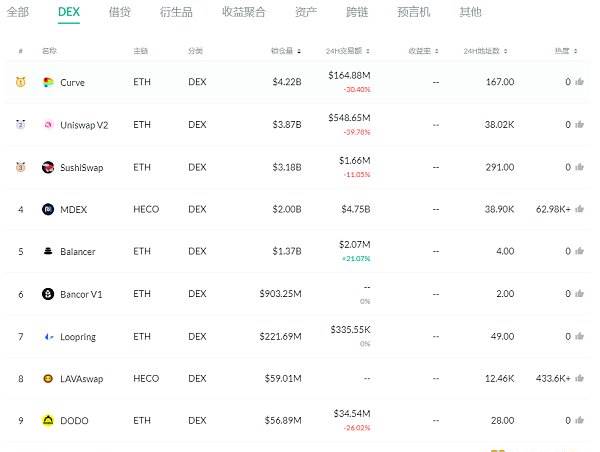Like Balancer with its thumbs-up icon
The height and width of the screenshot is (452, 600).
(579, 251)
